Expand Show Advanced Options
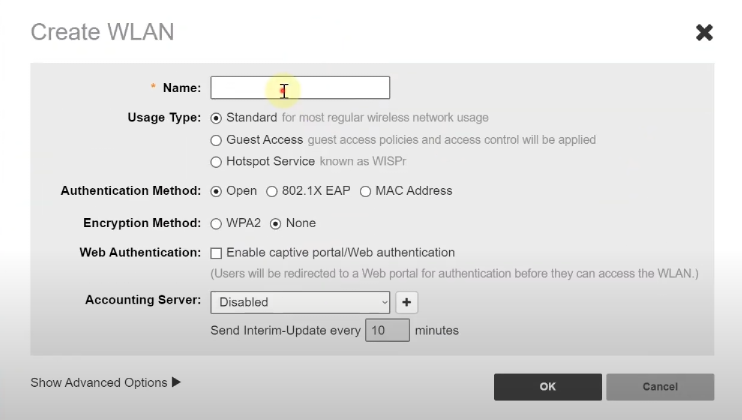The image size is (742, 420). (106, 382)
